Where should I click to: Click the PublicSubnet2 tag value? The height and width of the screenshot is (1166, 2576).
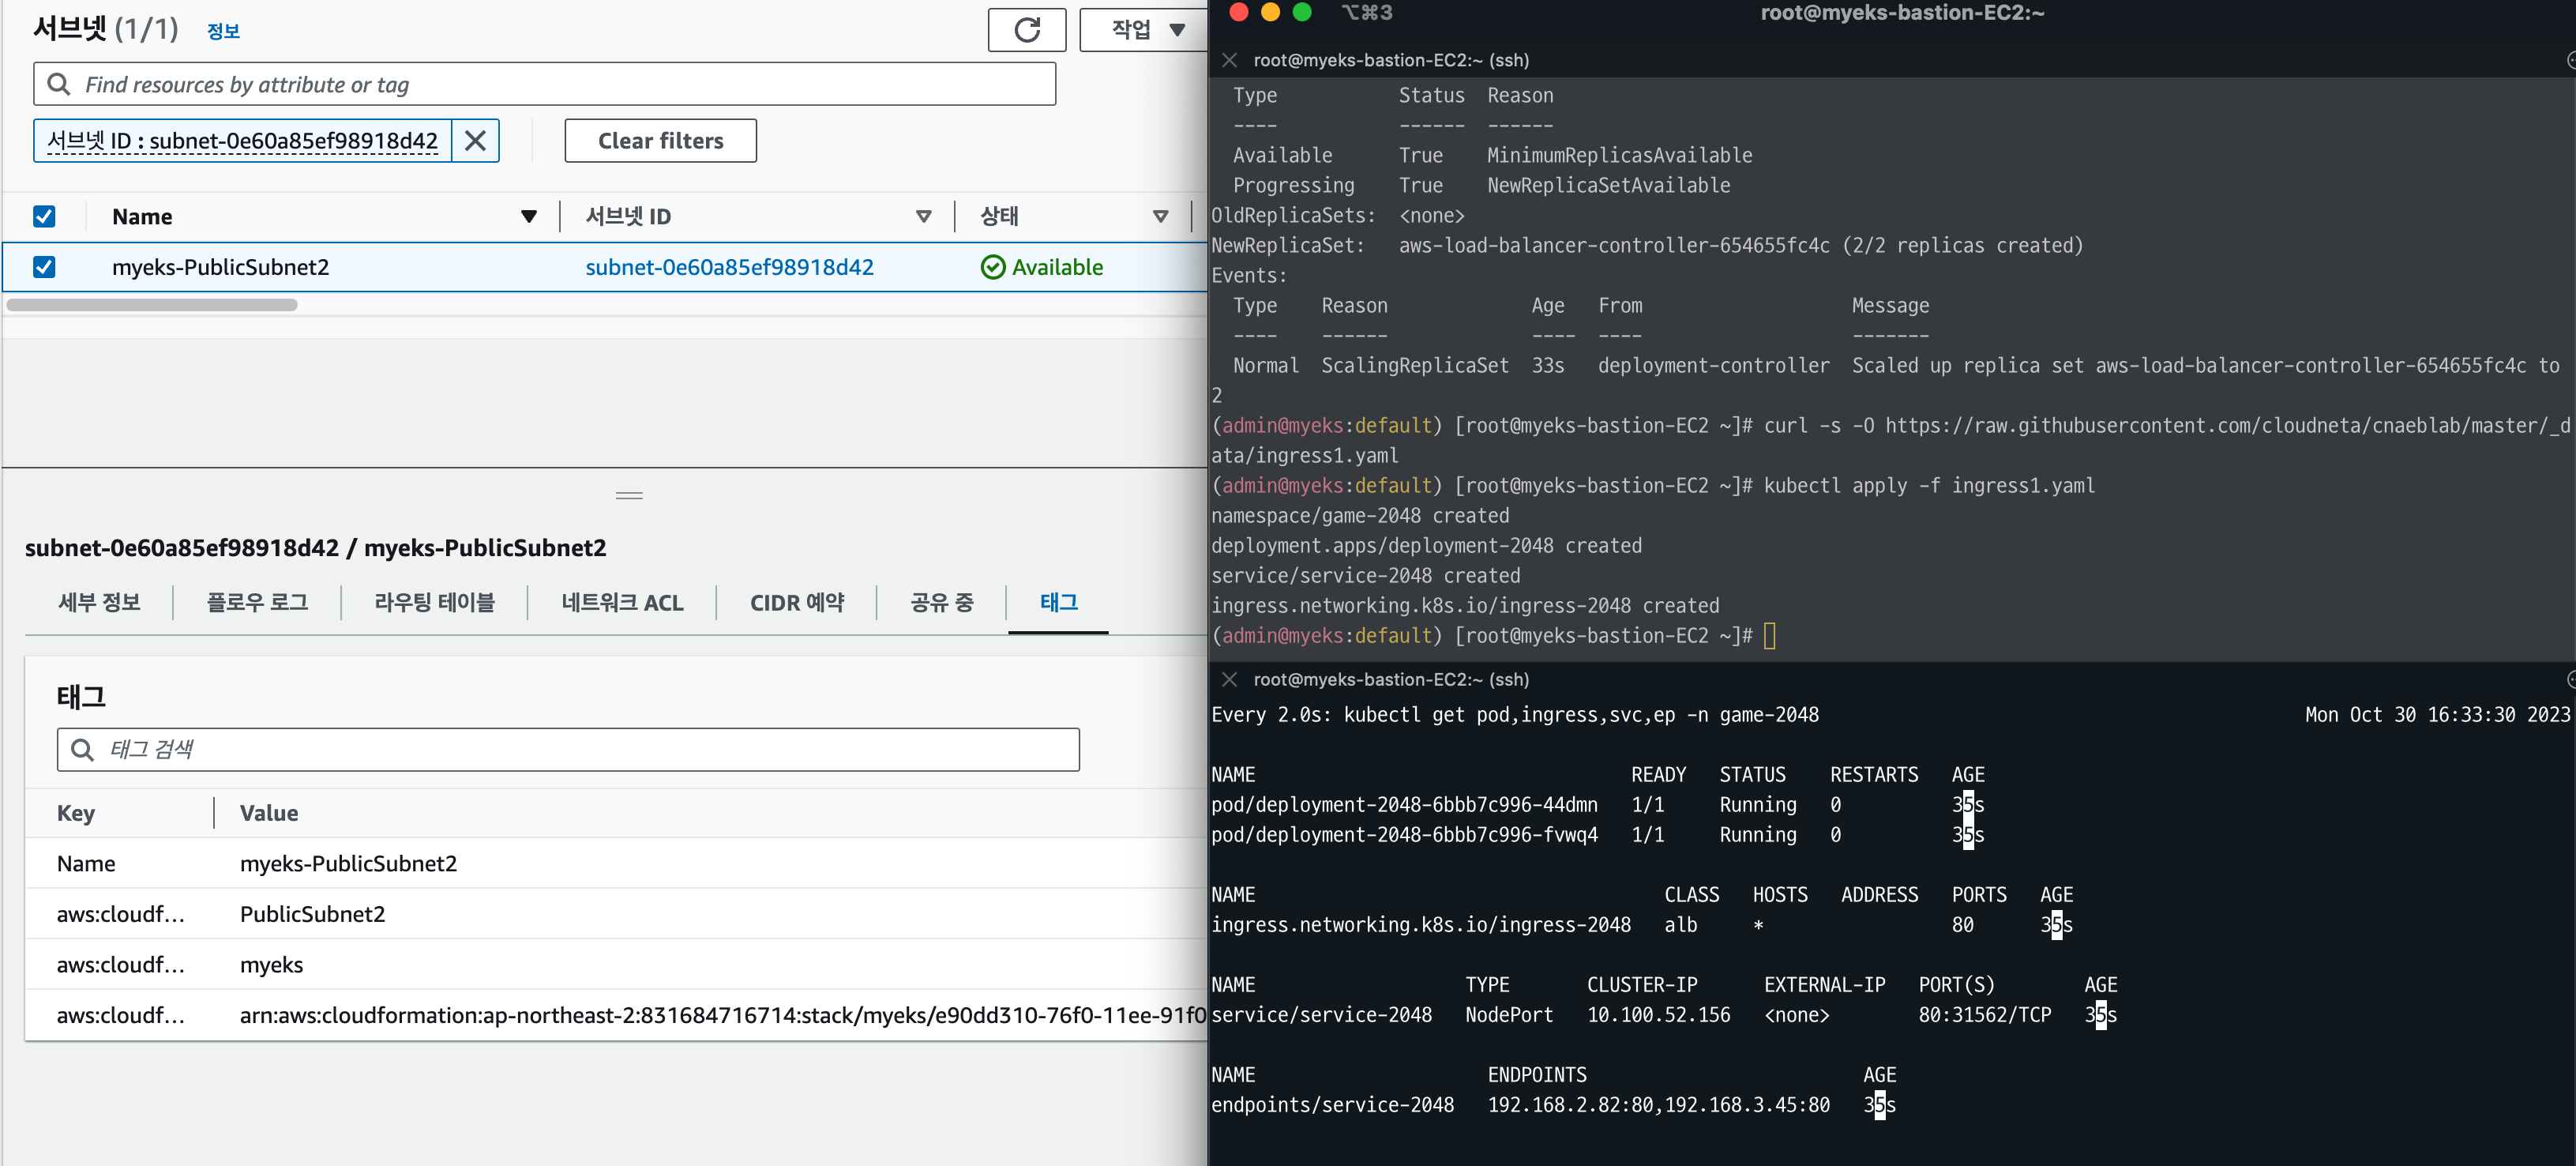312,914
